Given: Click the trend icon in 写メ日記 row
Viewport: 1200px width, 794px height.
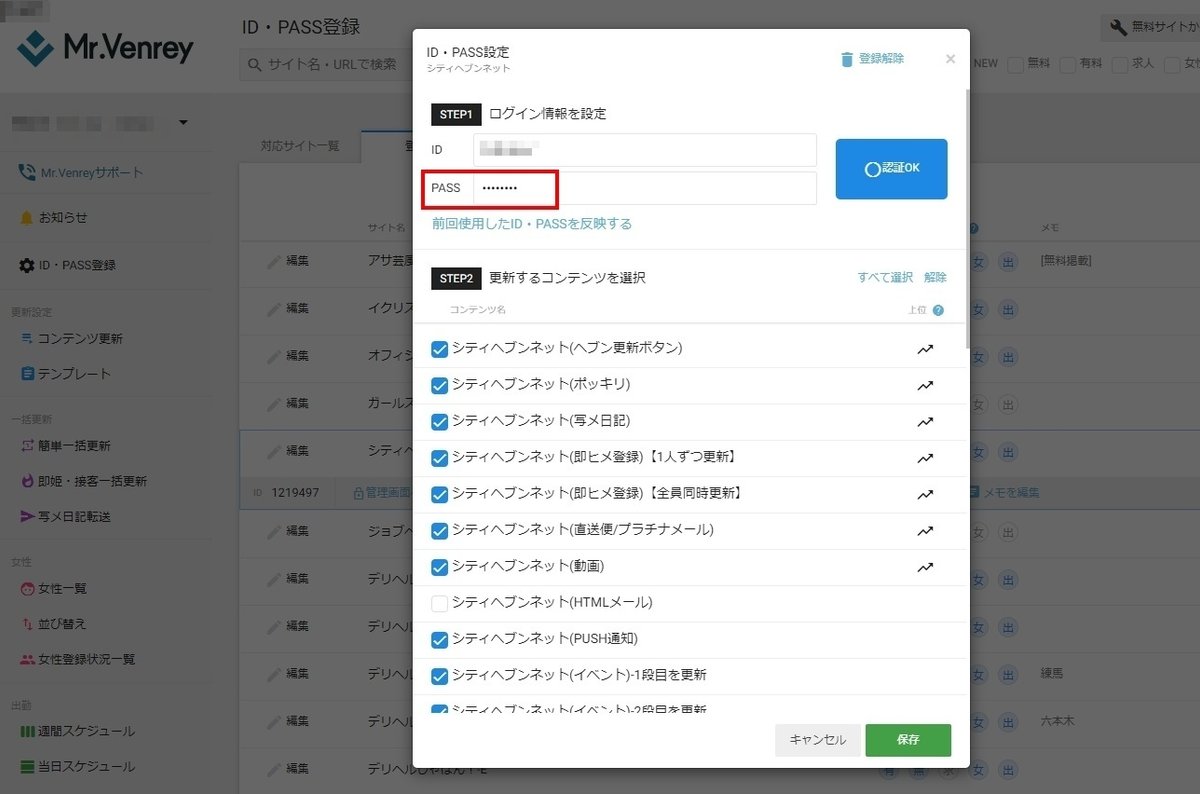Looking at the screenshot, I should click(925, 422).
